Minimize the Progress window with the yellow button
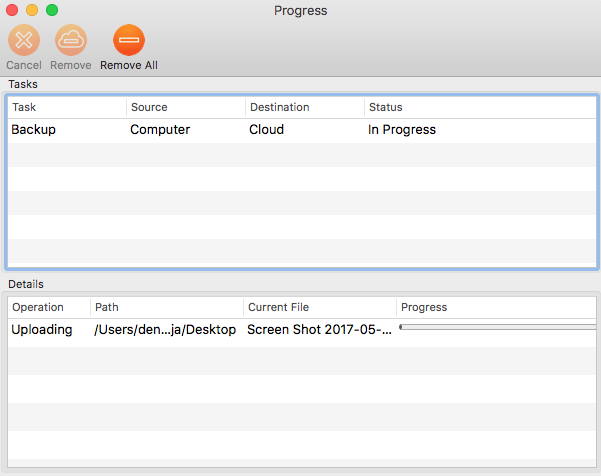601x476 pixels. pyautogui.click(x=32, y=10)
